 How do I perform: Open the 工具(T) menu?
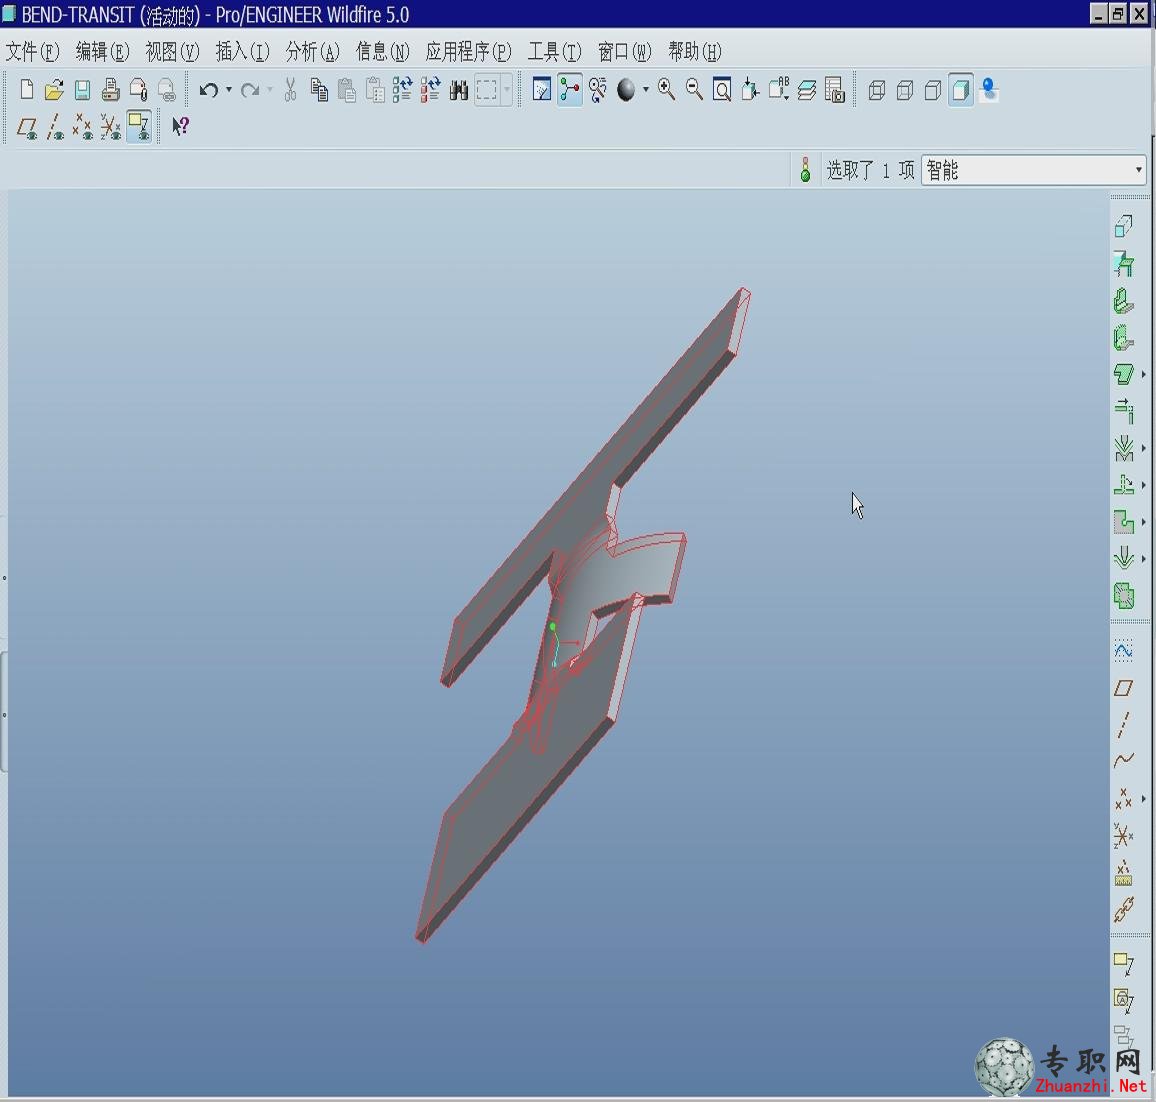pos(554,52)
